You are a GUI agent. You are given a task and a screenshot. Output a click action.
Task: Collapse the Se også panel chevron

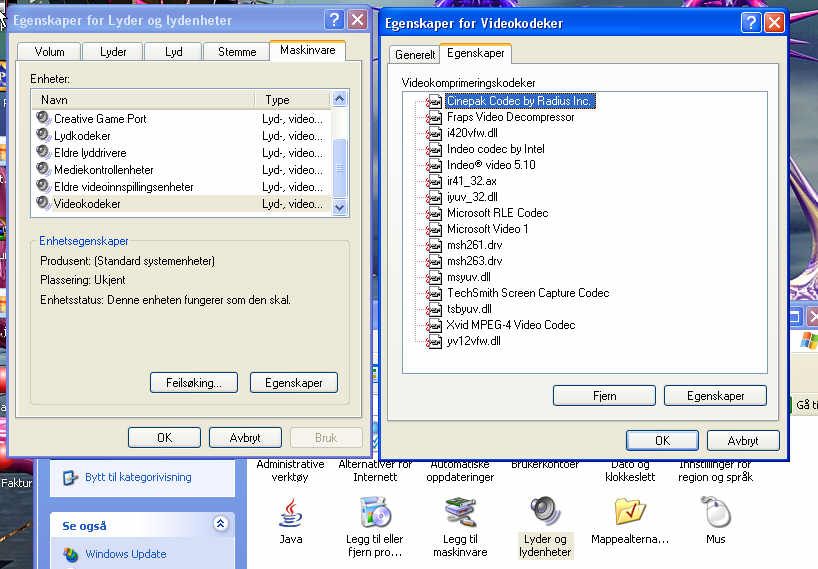[221, 524]
